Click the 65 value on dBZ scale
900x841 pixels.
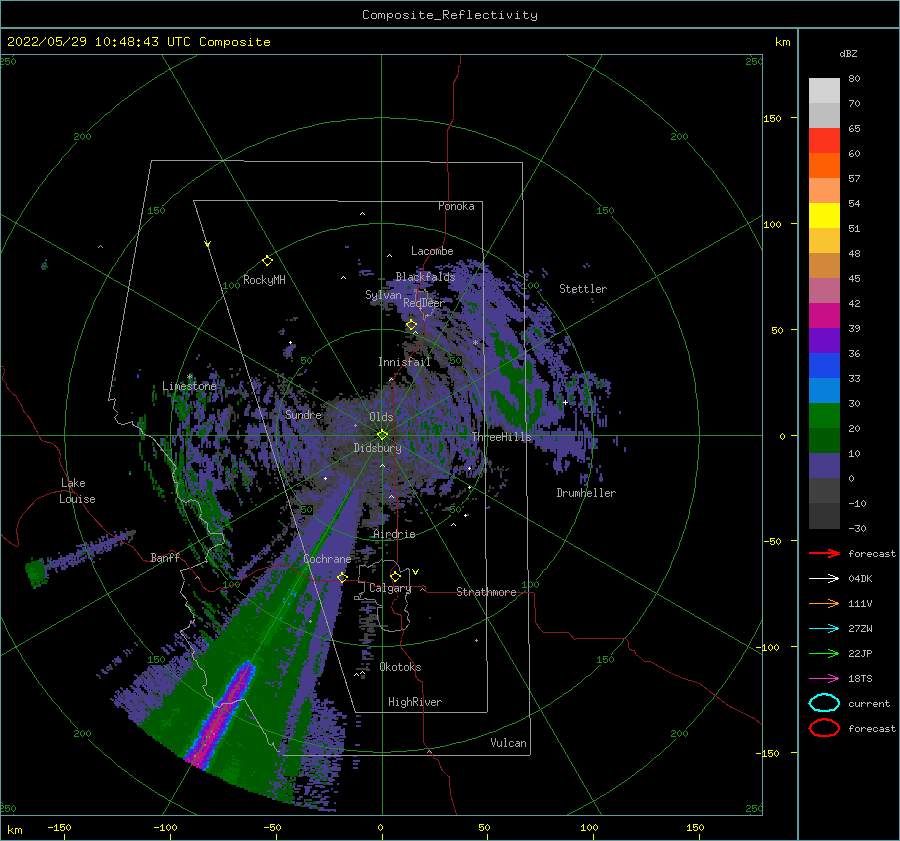tap(854, 129)
